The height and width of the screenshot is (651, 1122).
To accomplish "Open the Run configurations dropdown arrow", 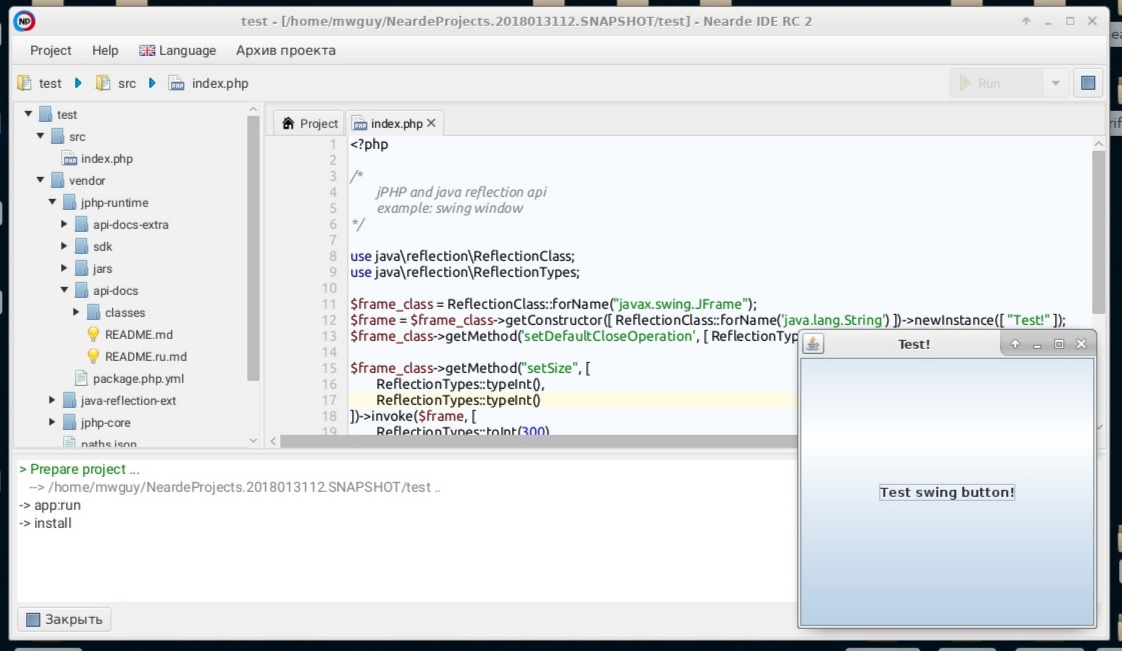I will [x=1055, y=83].
